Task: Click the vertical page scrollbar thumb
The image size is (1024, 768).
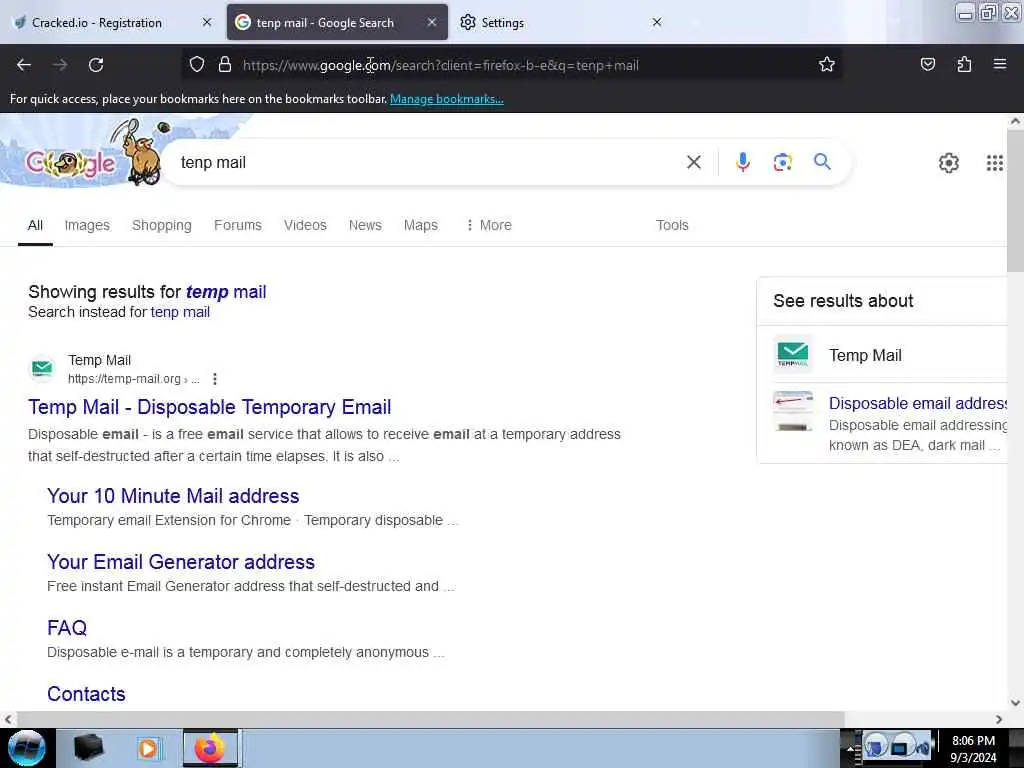Action: pyautogui.click(x=1015, y=200)
